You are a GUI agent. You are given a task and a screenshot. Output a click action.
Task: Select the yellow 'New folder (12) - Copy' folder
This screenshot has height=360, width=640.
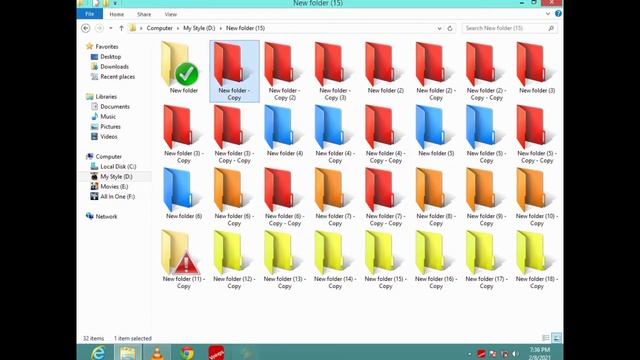pyautogui.click(x=233, y=253)
